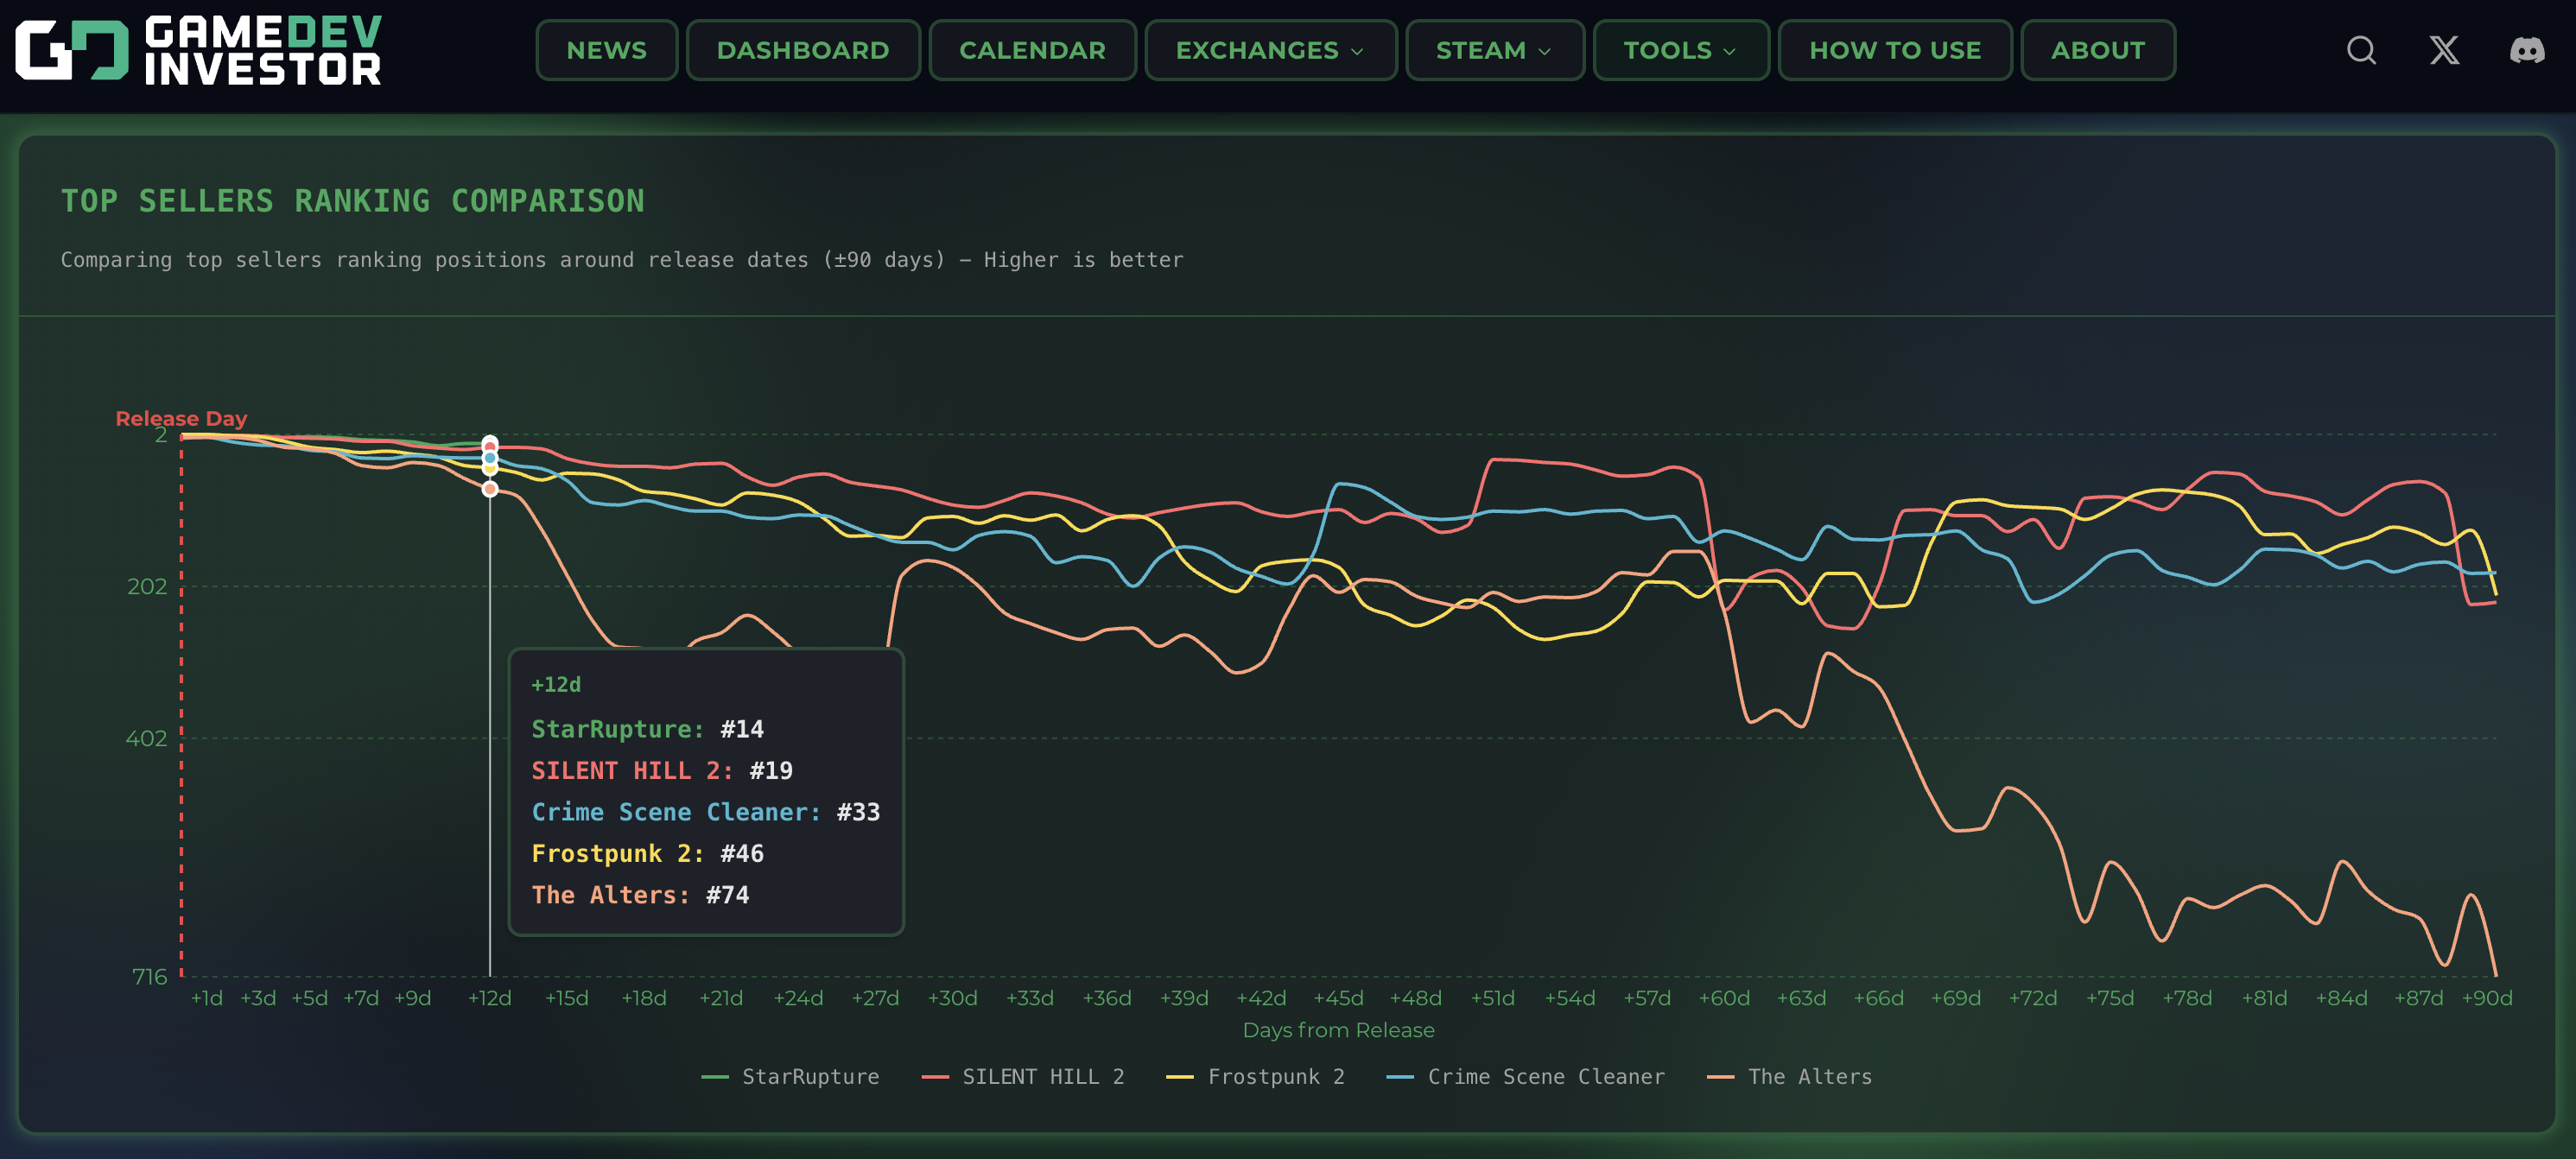Open the Tools dropdown menu
2576x1159 pixels.
point(1680,50)
